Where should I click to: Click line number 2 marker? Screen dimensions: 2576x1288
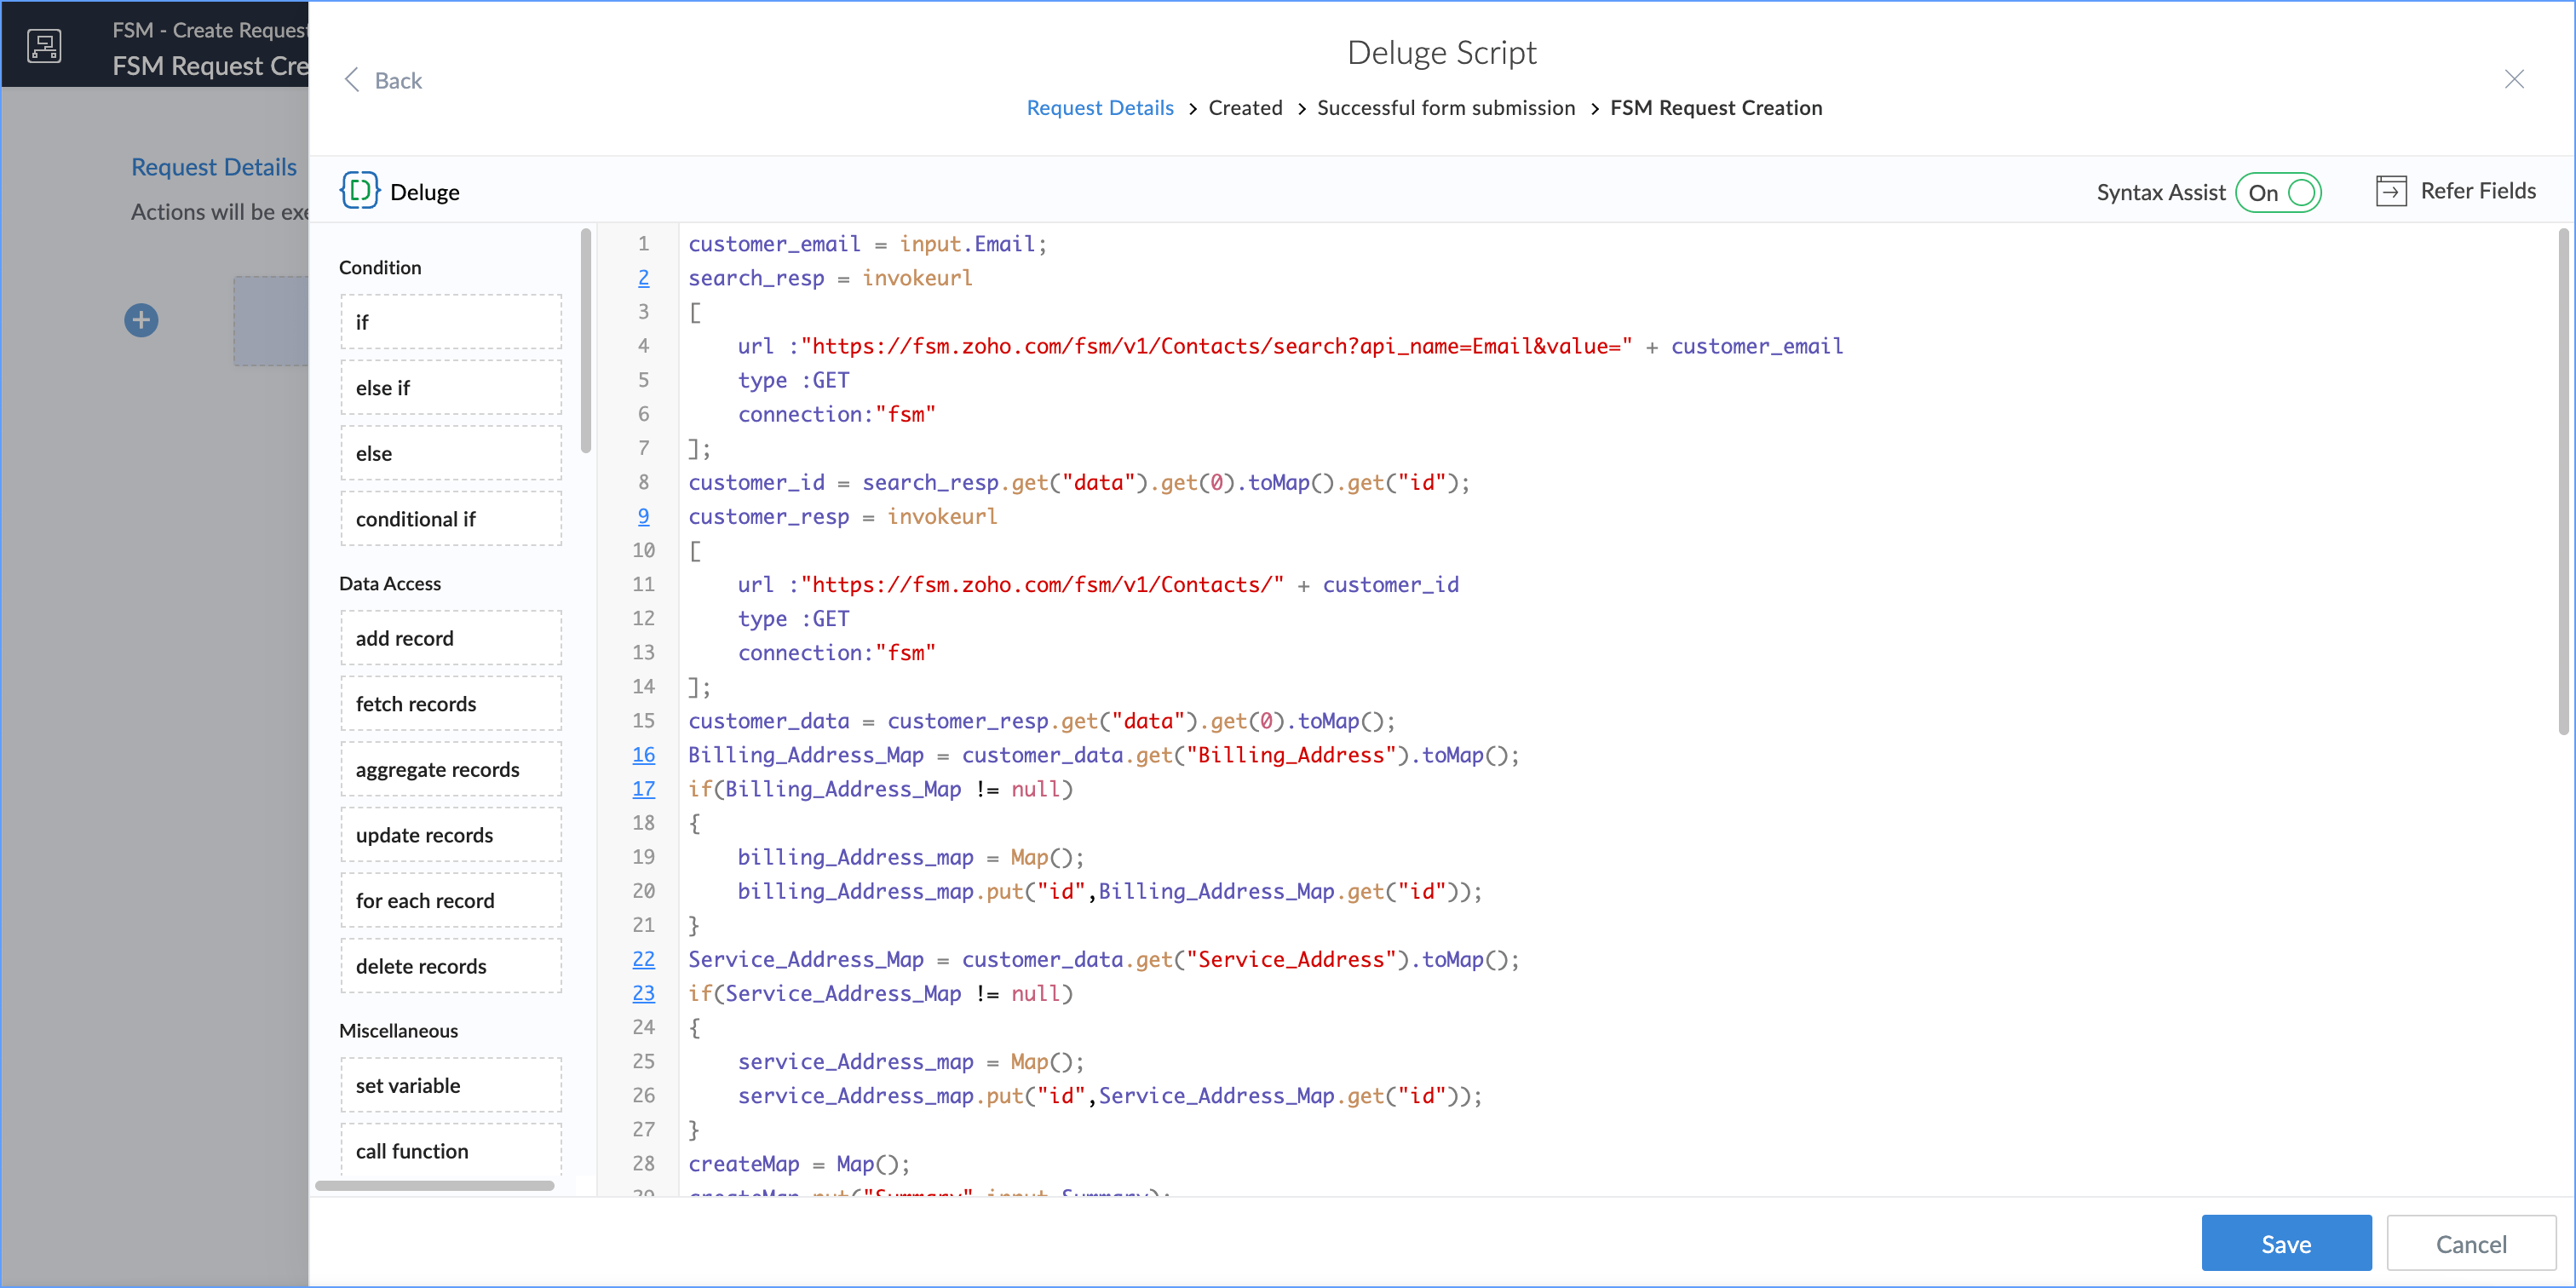click(x=643, y=278)
